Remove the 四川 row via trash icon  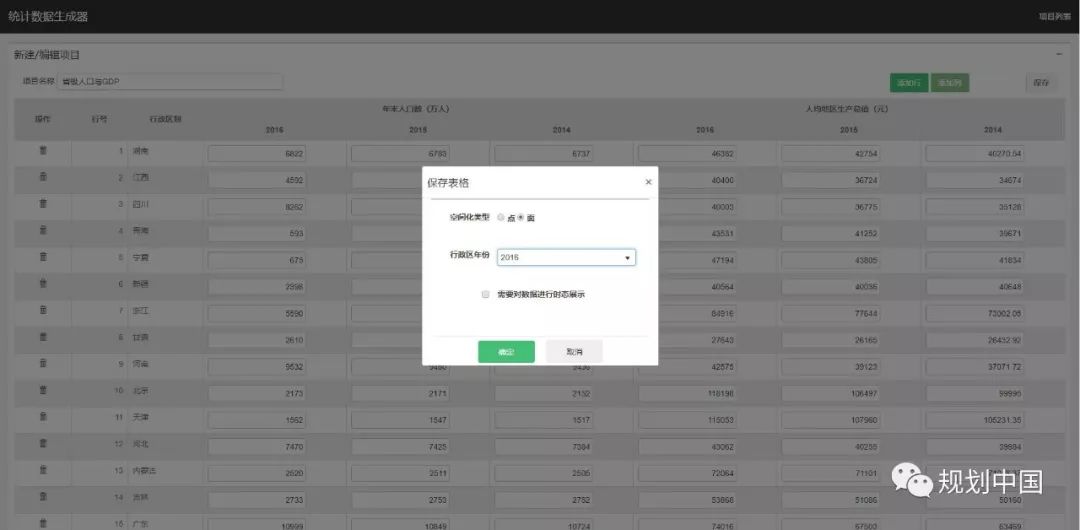click(43, 203)
